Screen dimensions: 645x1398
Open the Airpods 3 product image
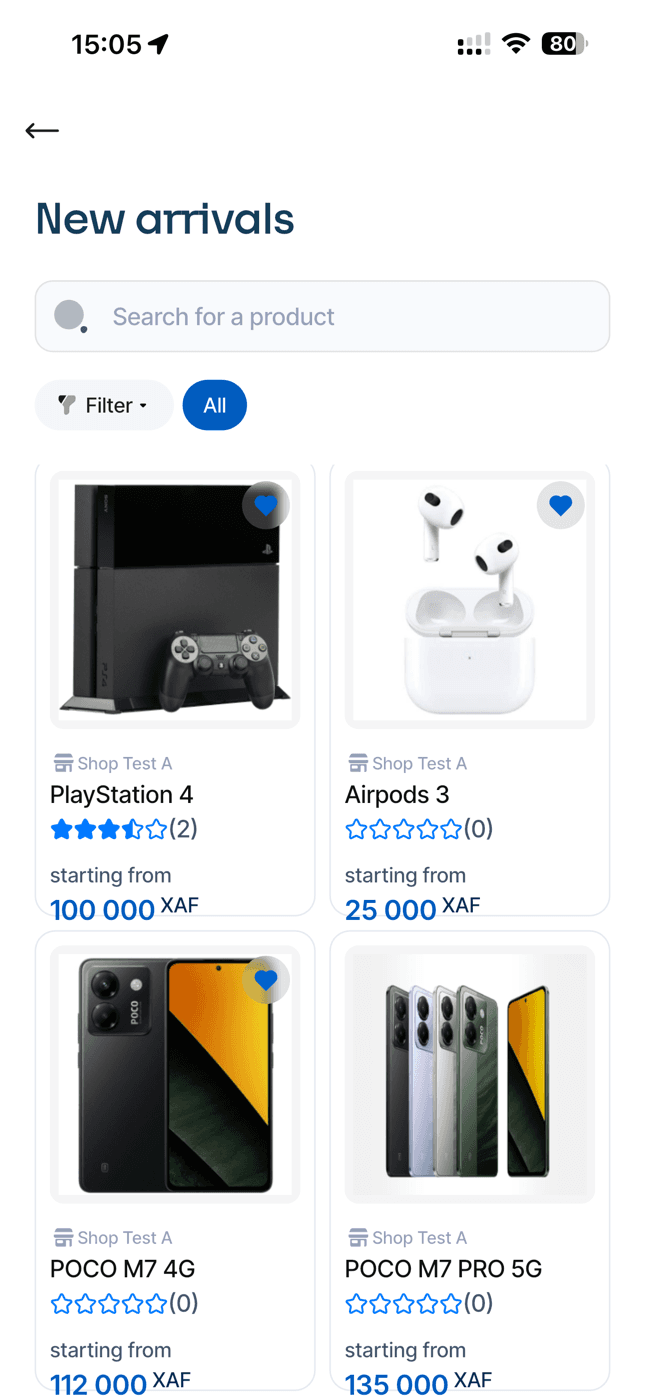pos(470,600)
